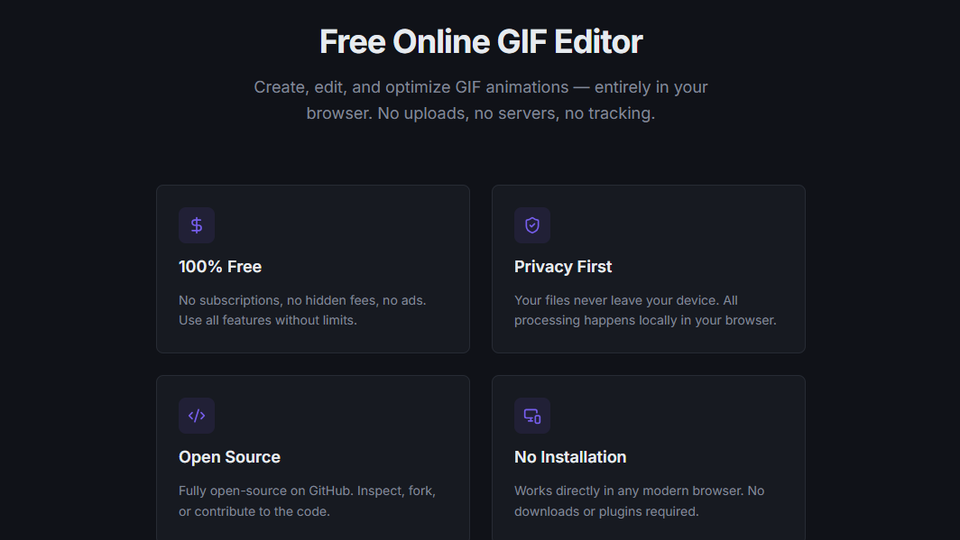The width and height of the screenshot is (960, 540).
Task: Click "No uploads, no servers, no tracking" line
Action: coord(515,114)
